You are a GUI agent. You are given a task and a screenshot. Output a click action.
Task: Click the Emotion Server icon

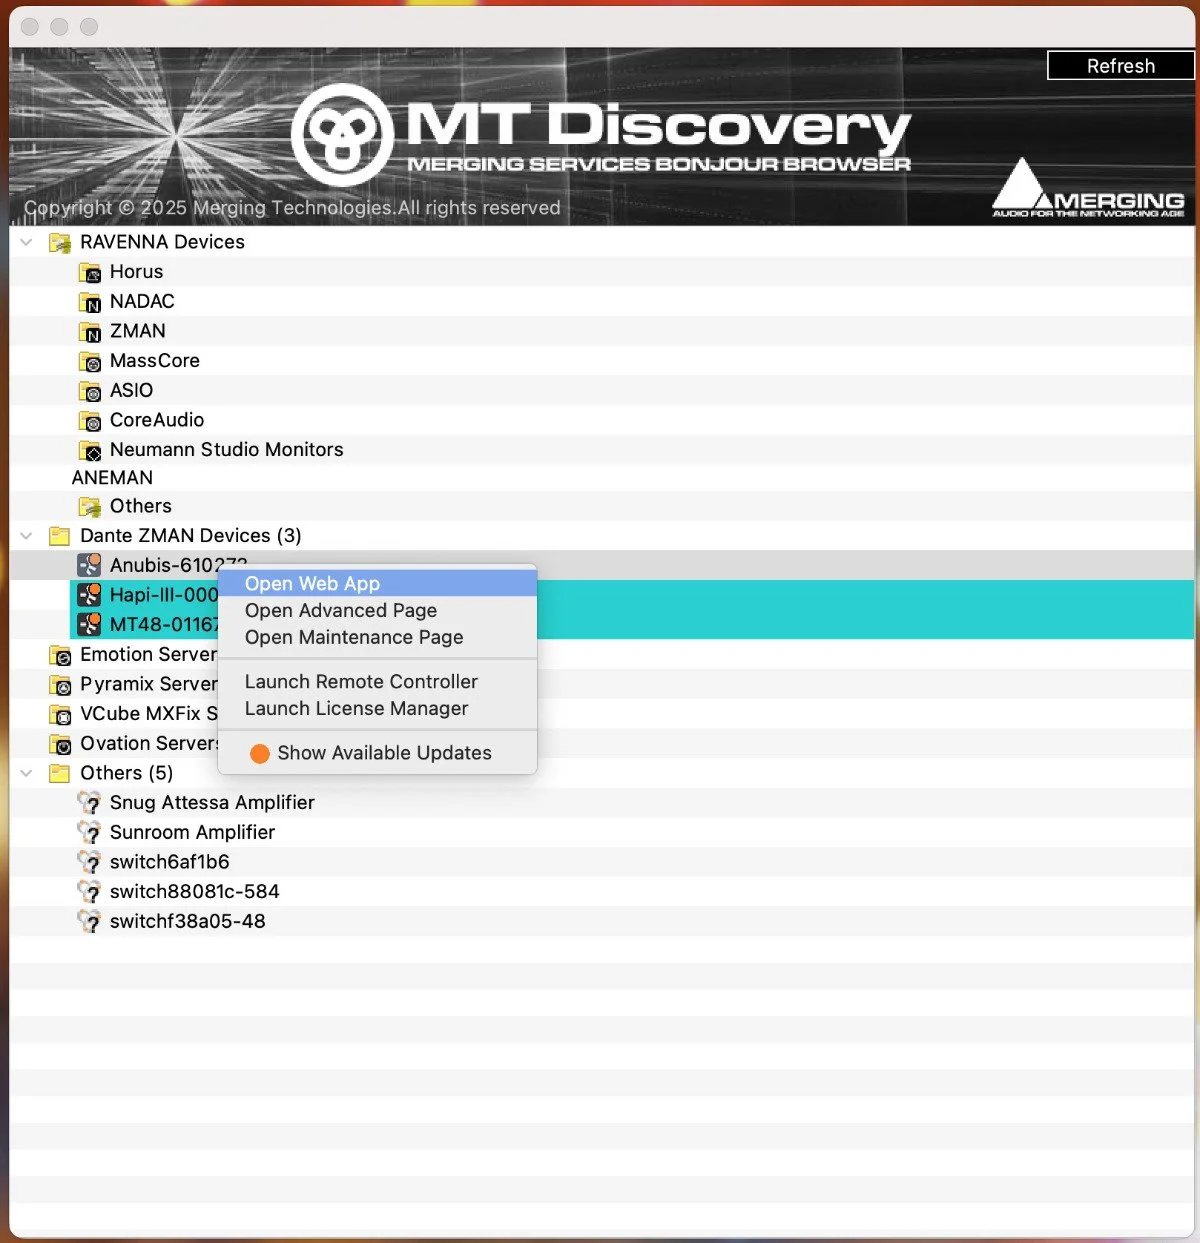[60, 655]
